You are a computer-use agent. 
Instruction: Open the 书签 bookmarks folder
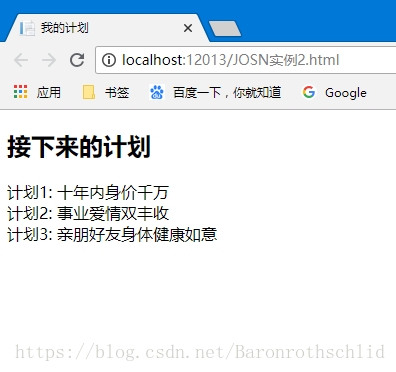click(x=106, y=92)
